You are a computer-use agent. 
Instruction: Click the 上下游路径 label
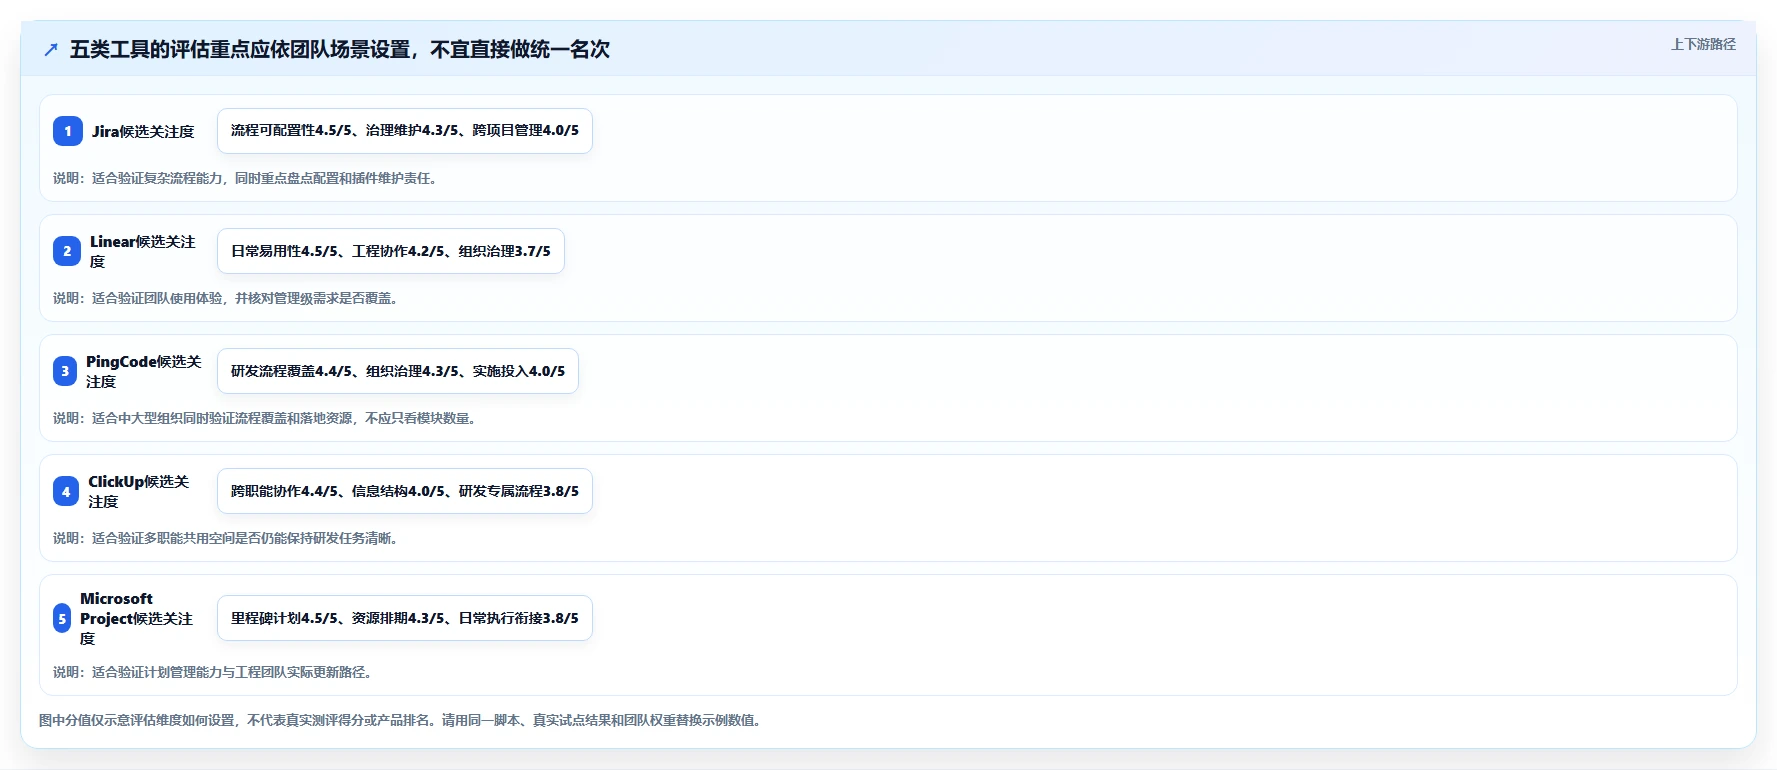[x=1703, y=44]
